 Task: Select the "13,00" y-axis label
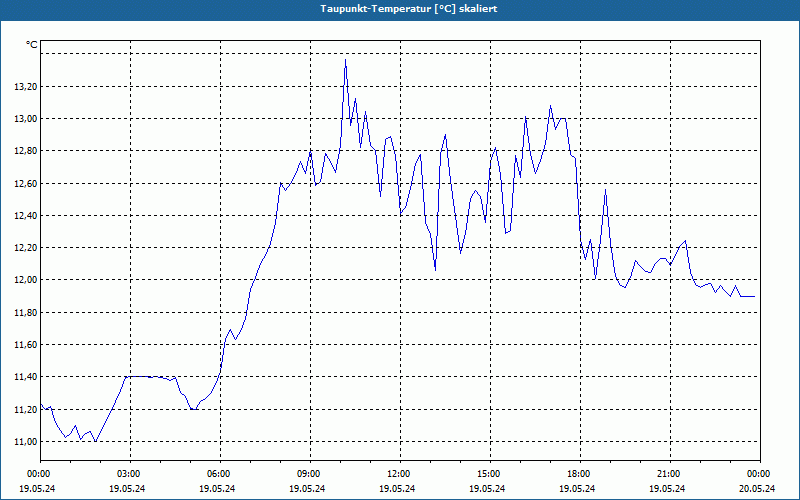point(26,119)
